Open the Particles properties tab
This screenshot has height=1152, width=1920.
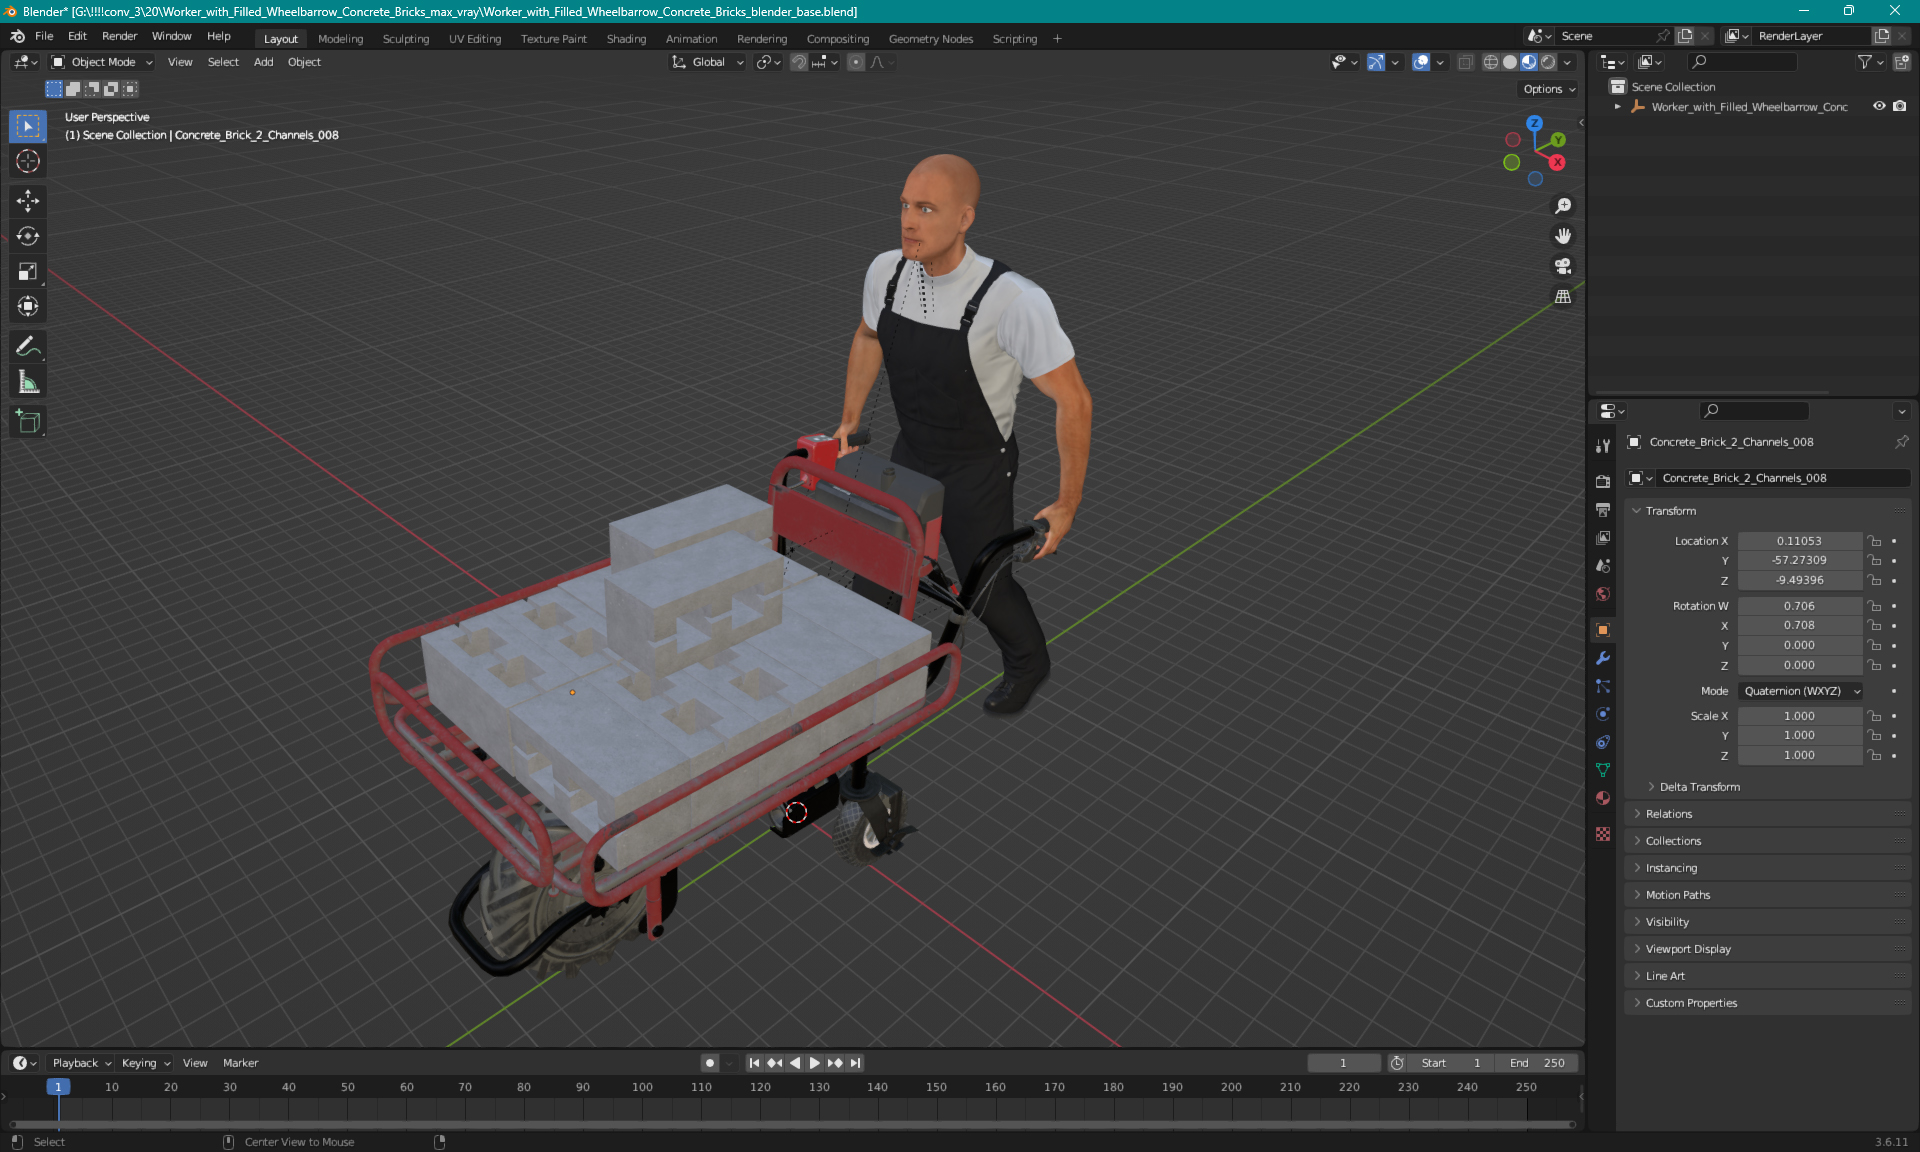pyautogui.click(x=1603, y=686)
